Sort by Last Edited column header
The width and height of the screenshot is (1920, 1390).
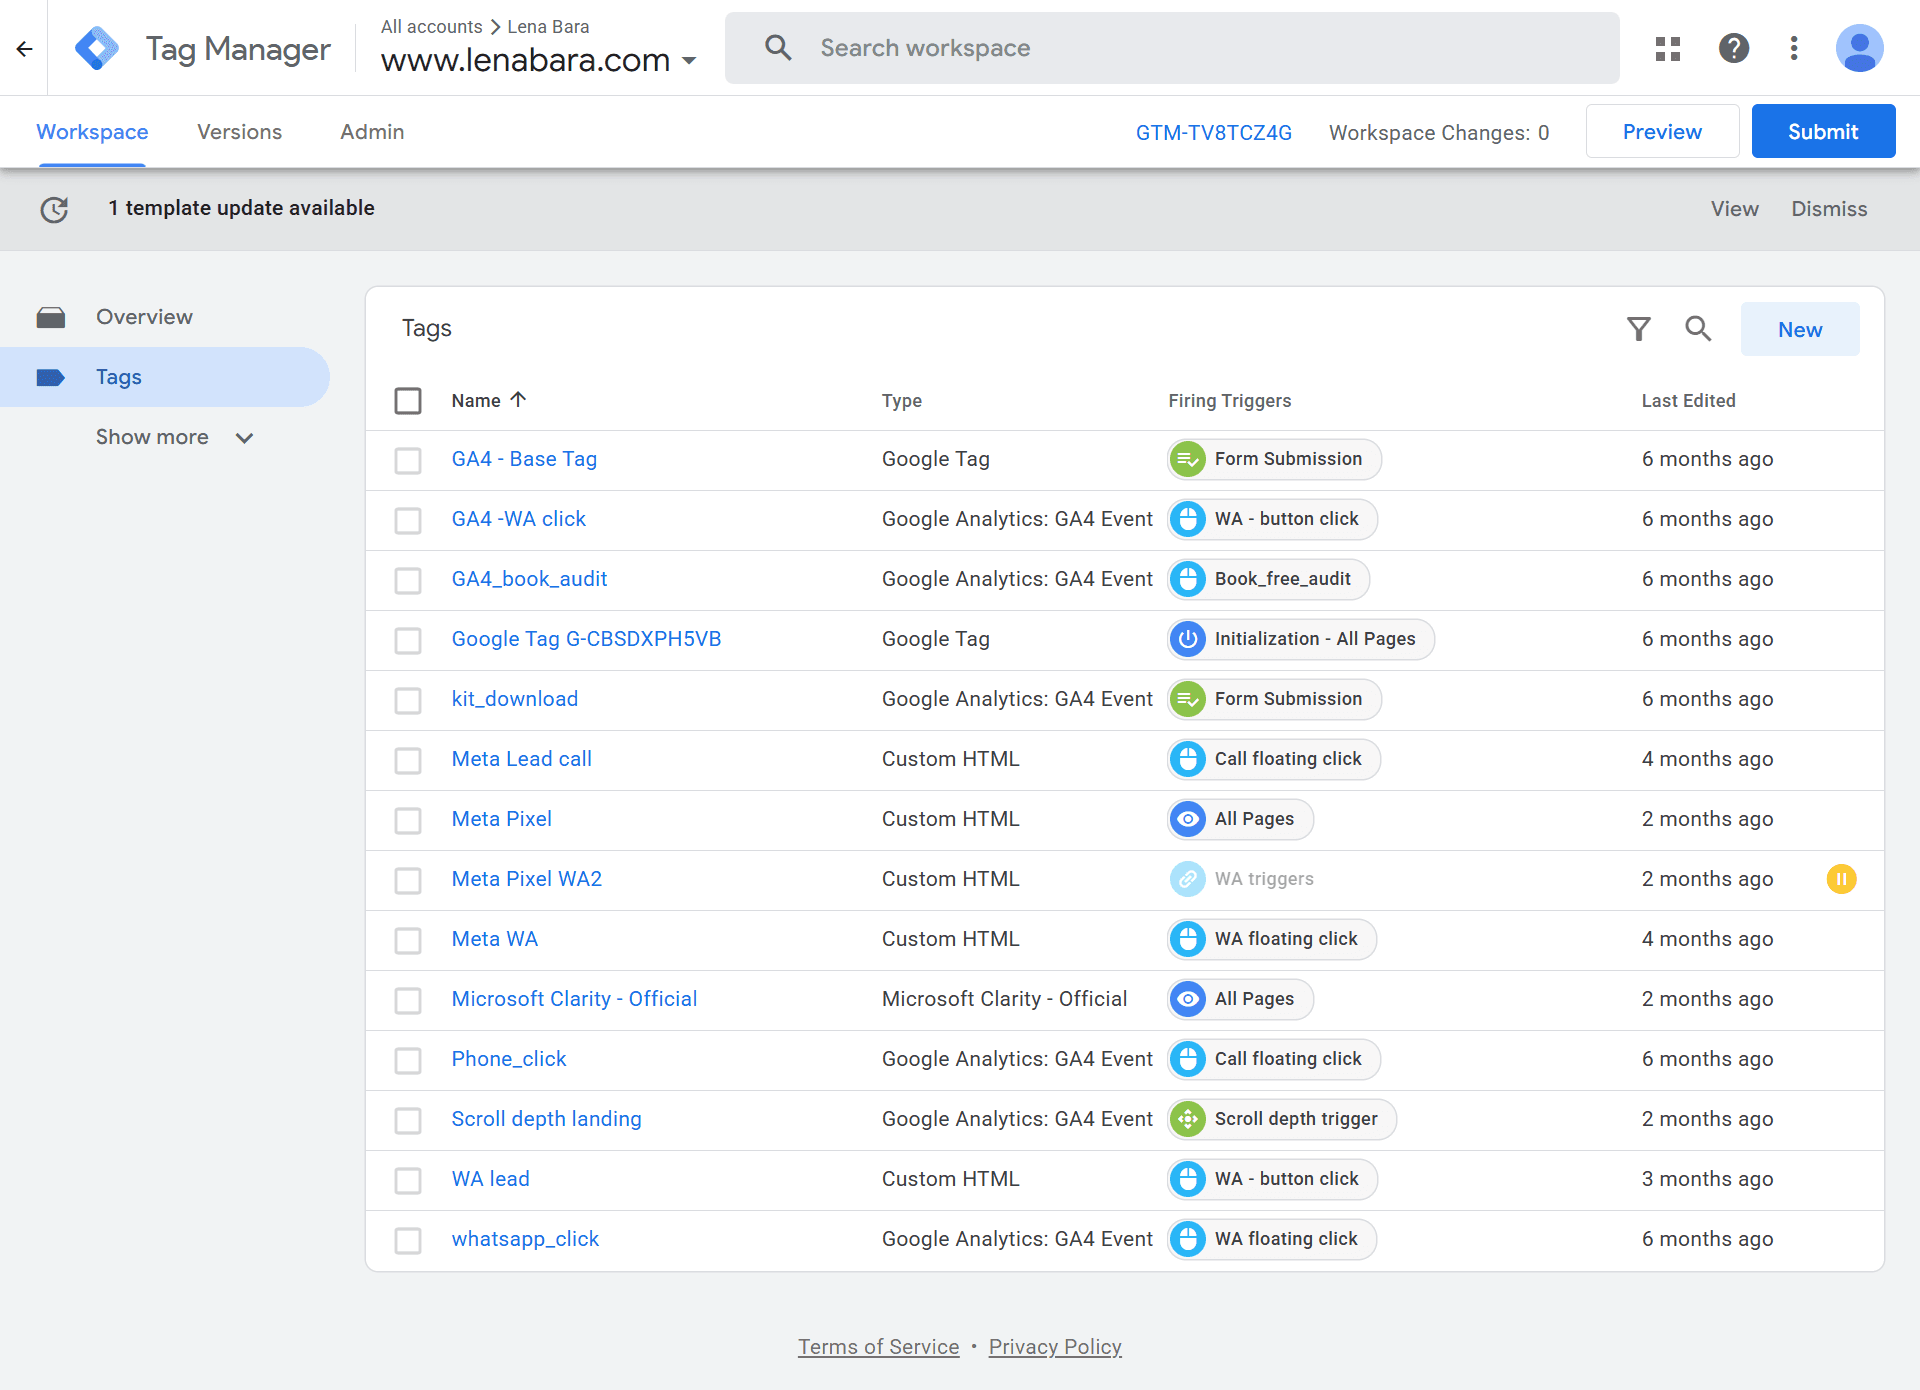point(1688,401)
